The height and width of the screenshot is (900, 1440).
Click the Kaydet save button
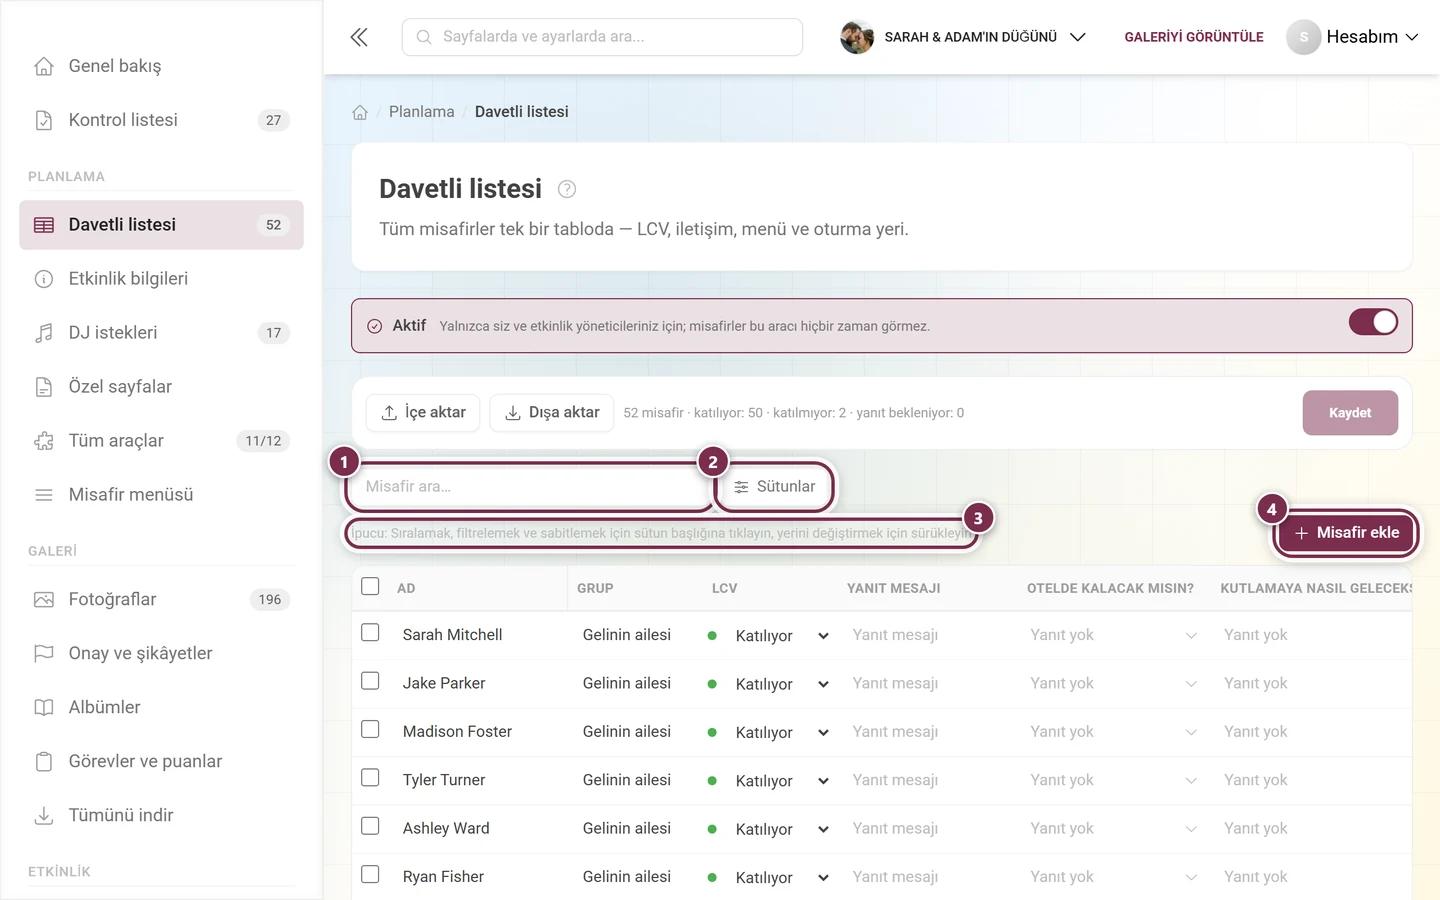pos(1350,413)
